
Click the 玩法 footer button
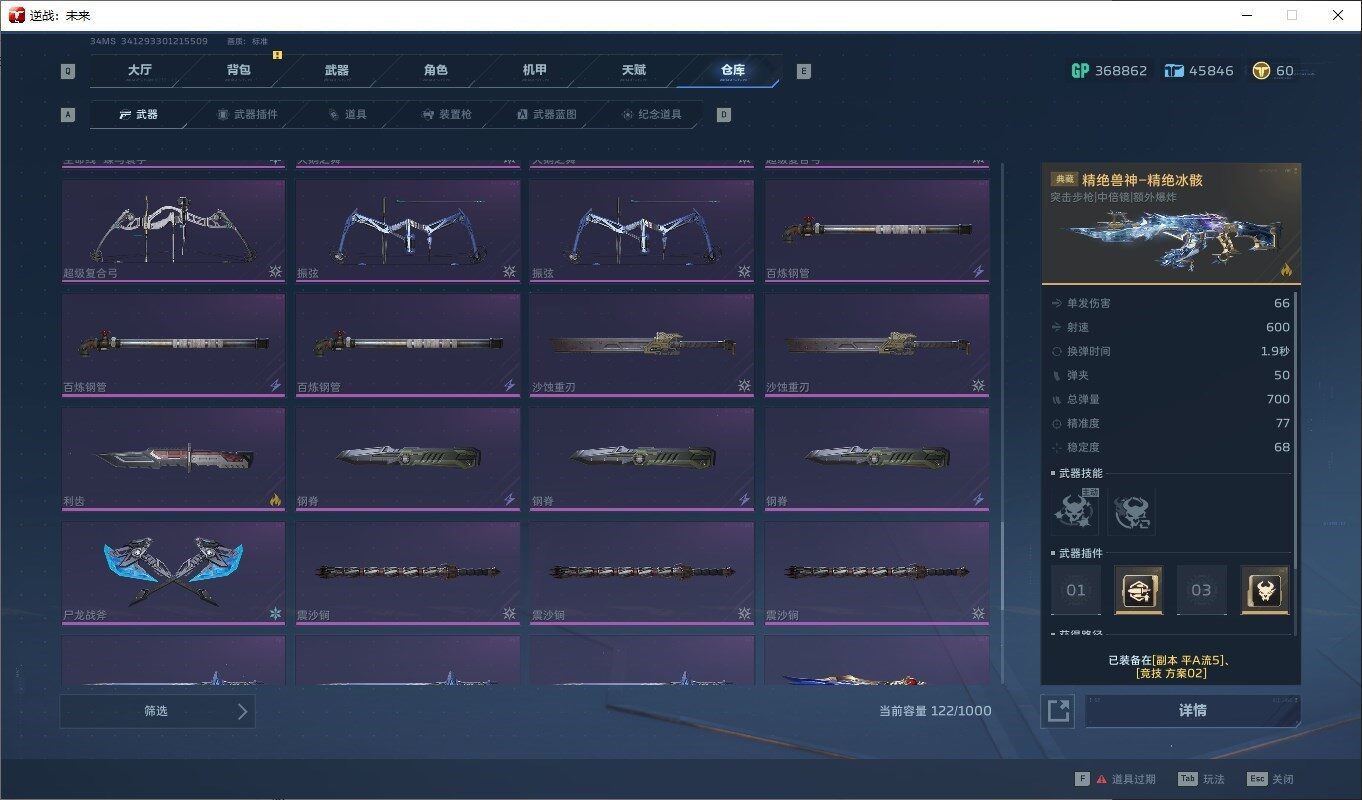point(1213,779)
